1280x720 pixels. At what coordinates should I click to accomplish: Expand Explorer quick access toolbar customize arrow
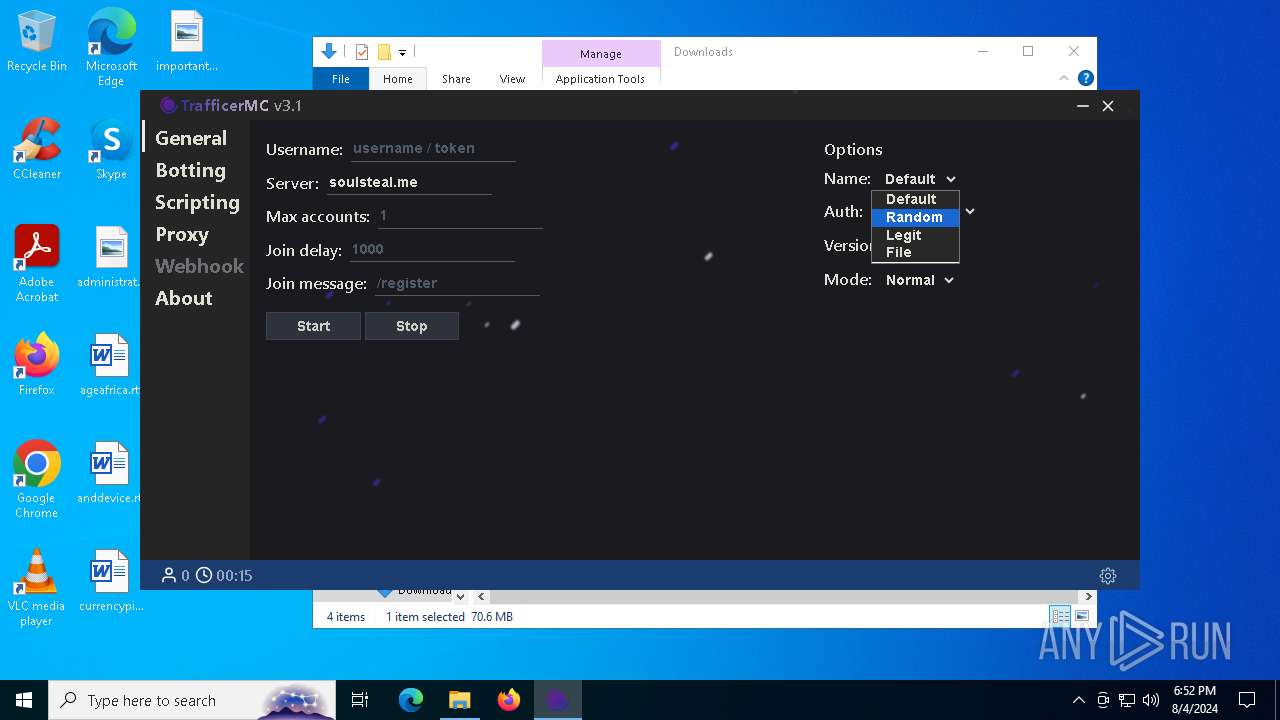402,52
